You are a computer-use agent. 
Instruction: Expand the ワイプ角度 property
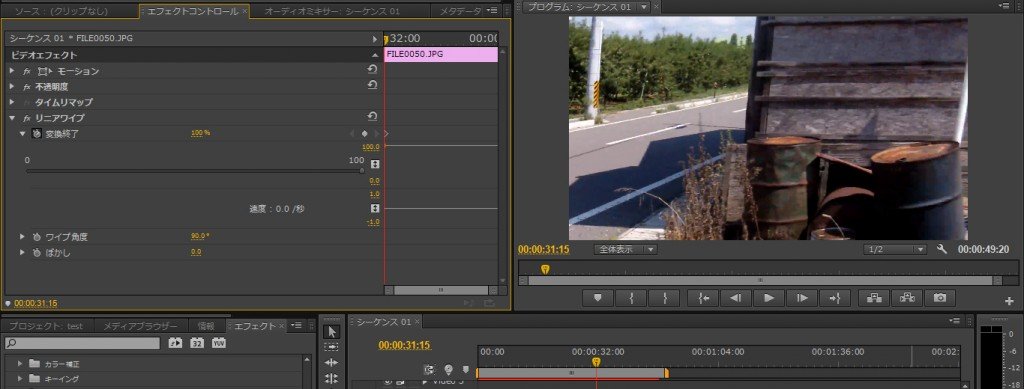[23, 236]
